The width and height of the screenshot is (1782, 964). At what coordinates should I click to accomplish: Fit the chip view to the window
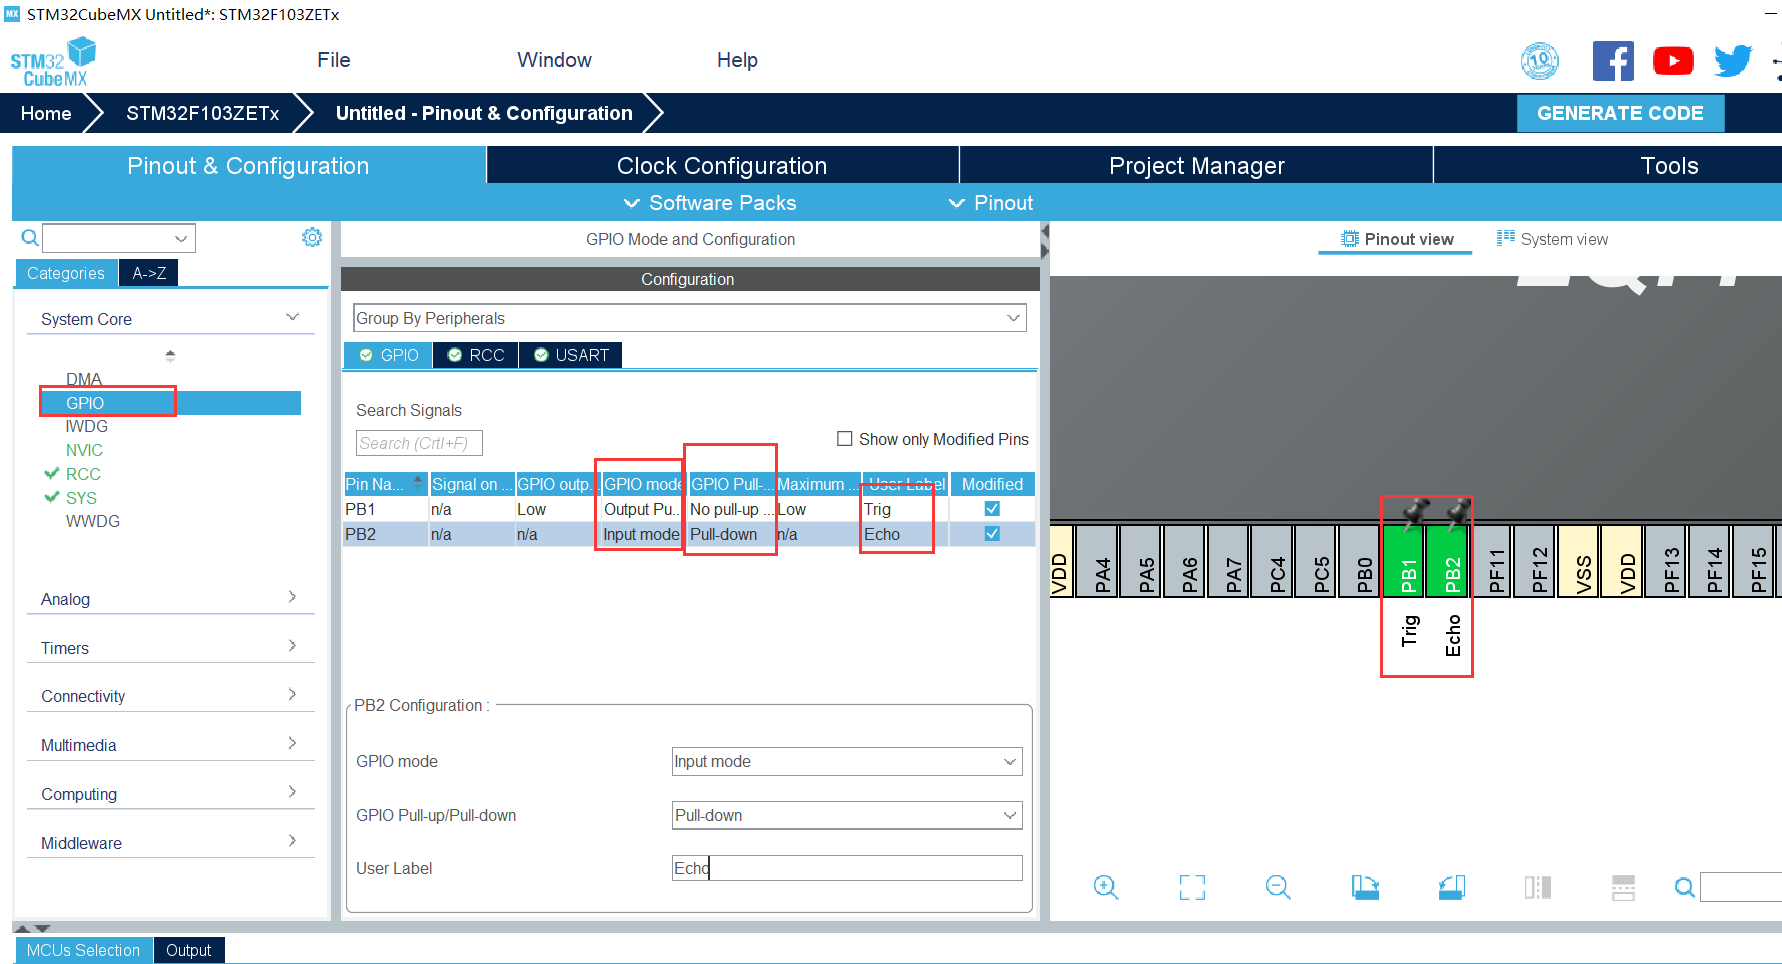click(x=1192, y=887)
